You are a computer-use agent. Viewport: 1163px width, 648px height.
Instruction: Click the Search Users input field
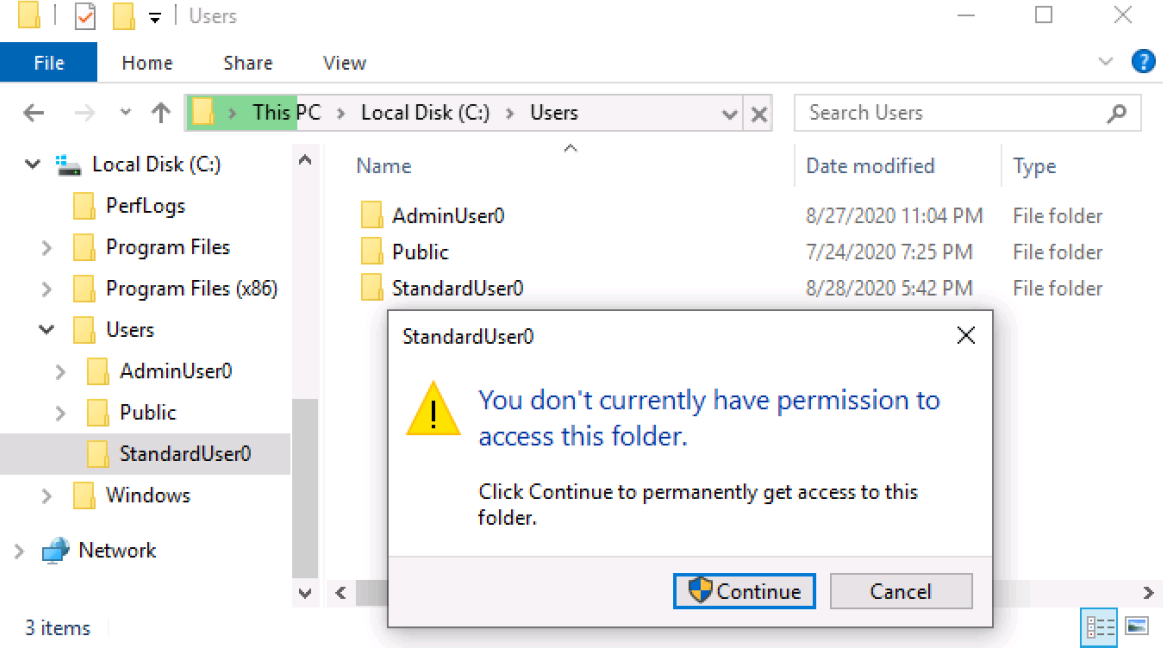tap(955, 113)
